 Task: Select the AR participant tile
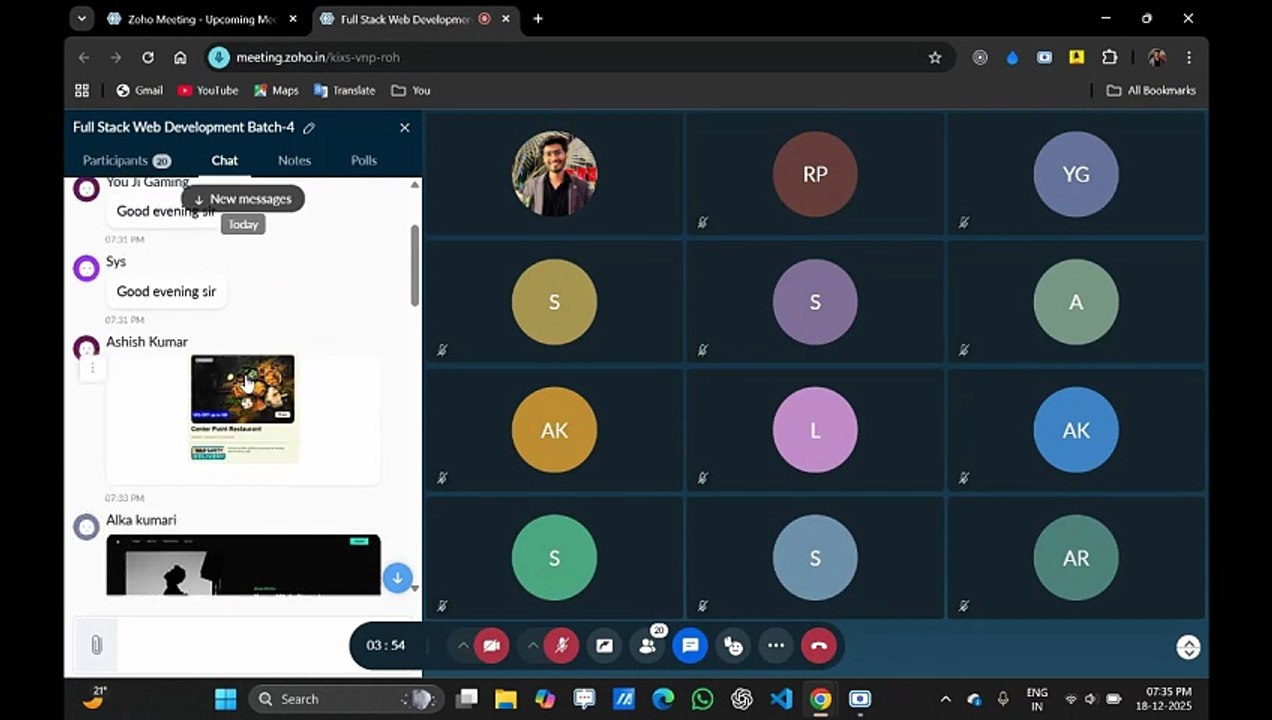coord(1076,558)
